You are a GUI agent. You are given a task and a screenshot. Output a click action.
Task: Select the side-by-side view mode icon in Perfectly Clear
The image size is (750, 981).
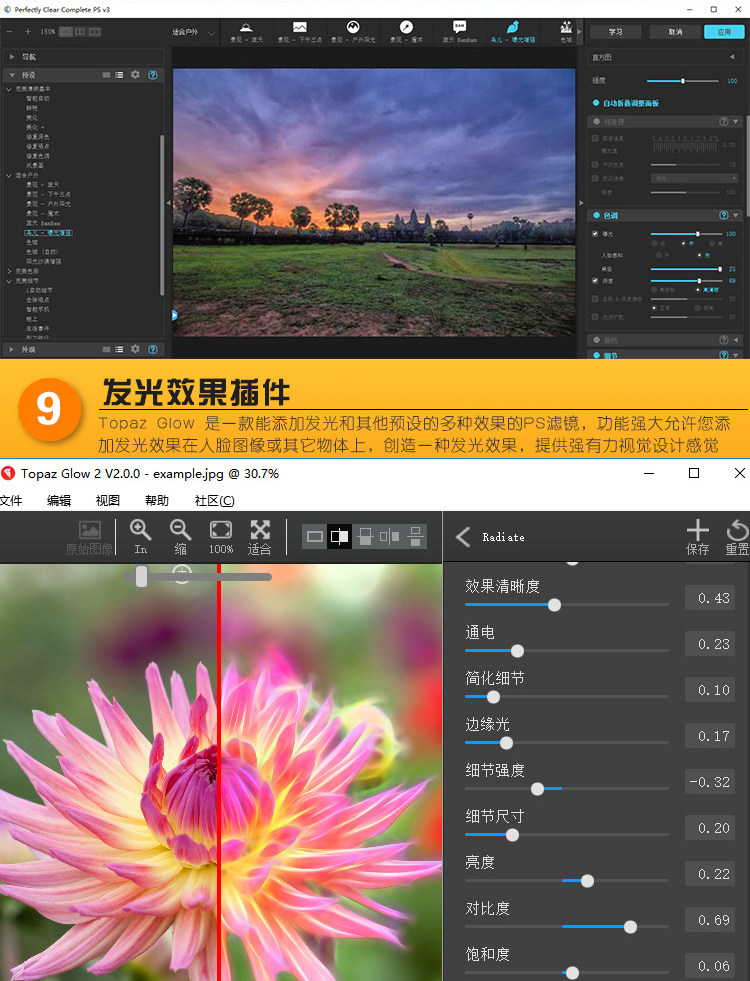[x=80, y=31]
